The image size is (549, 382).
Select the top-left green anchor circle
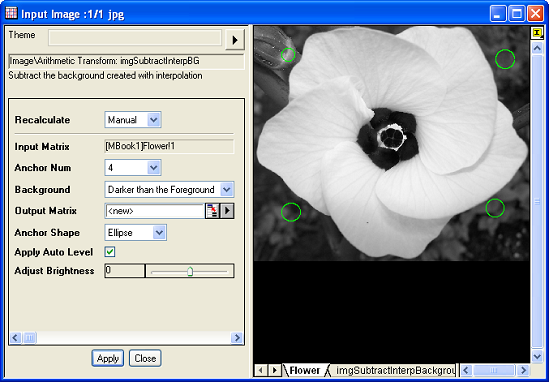(288, 55)
